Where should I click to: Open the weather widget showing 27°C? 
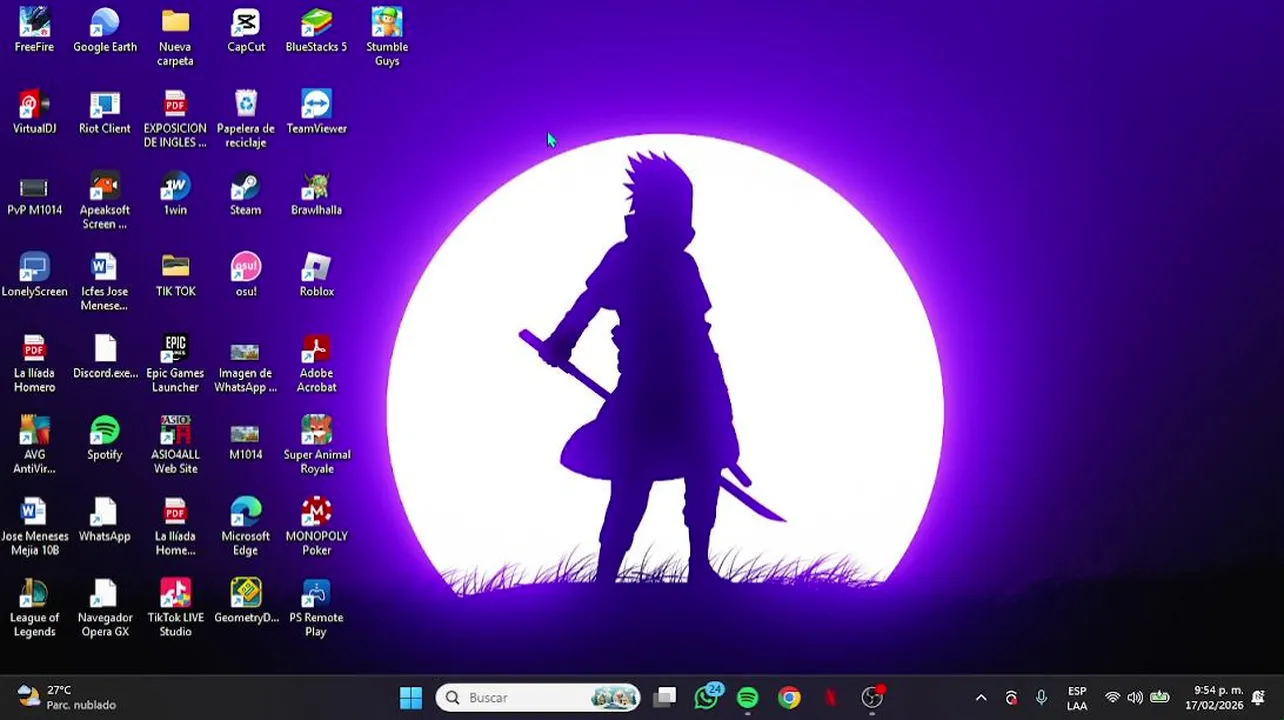[x=67, y=697]
